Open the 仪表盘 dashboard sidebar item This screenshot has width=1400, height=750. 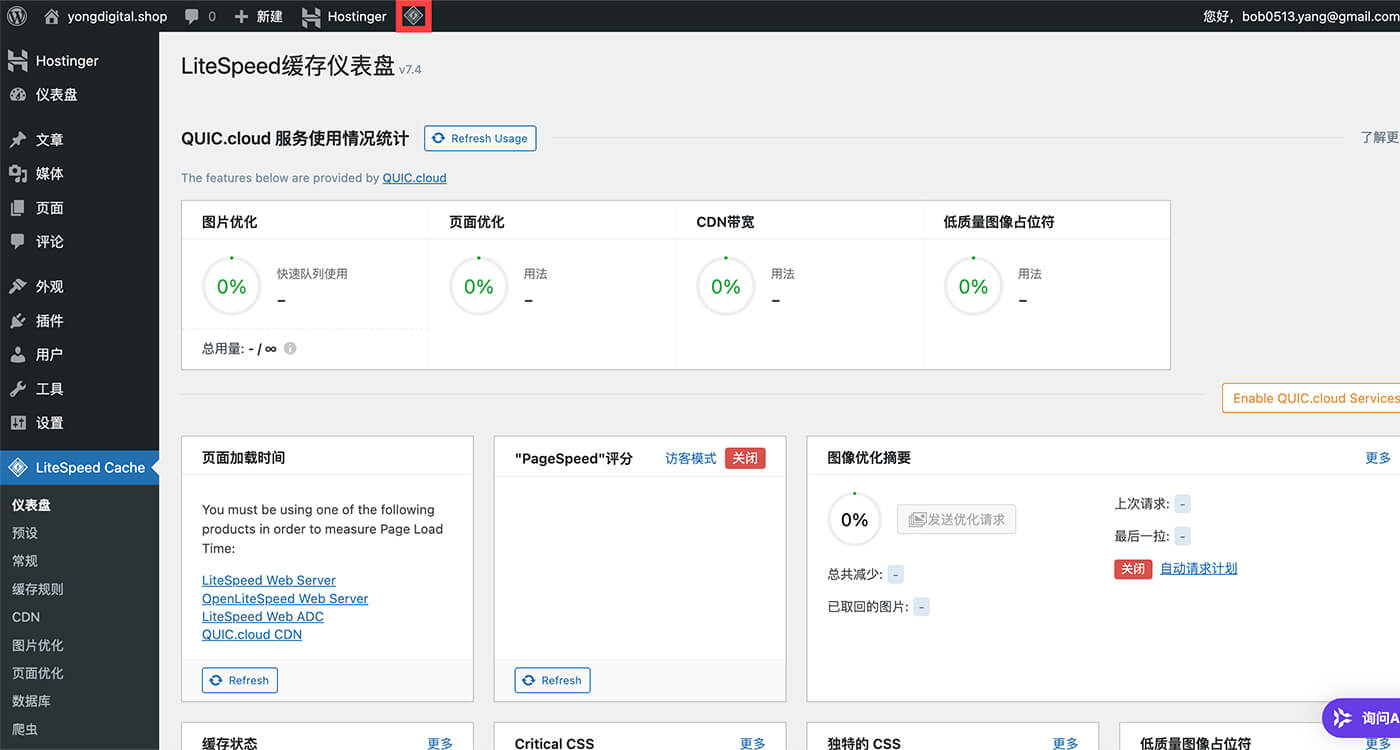click(79, 94)
